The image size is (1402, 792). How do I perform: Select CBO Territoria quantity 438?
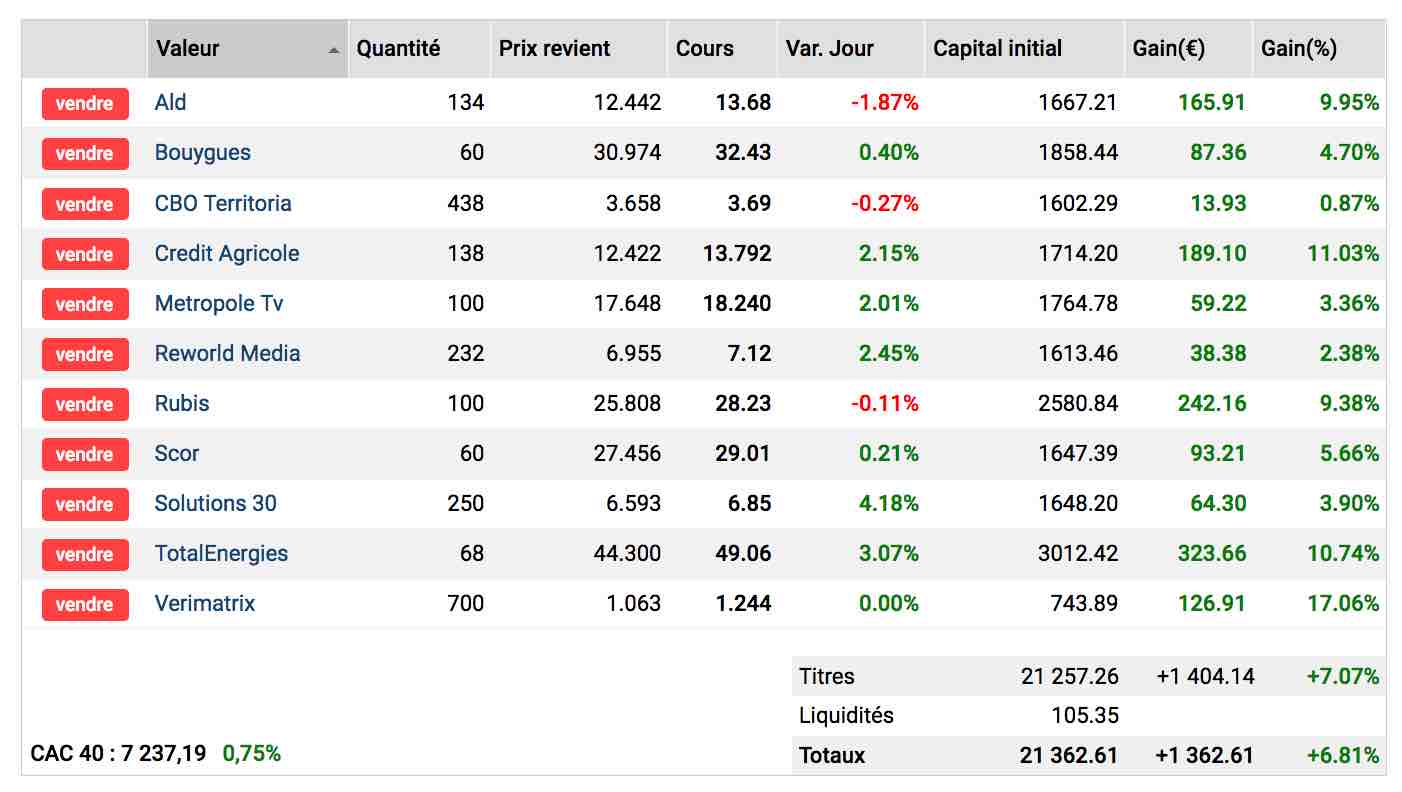pyautogui.click(x=466, y=203)
